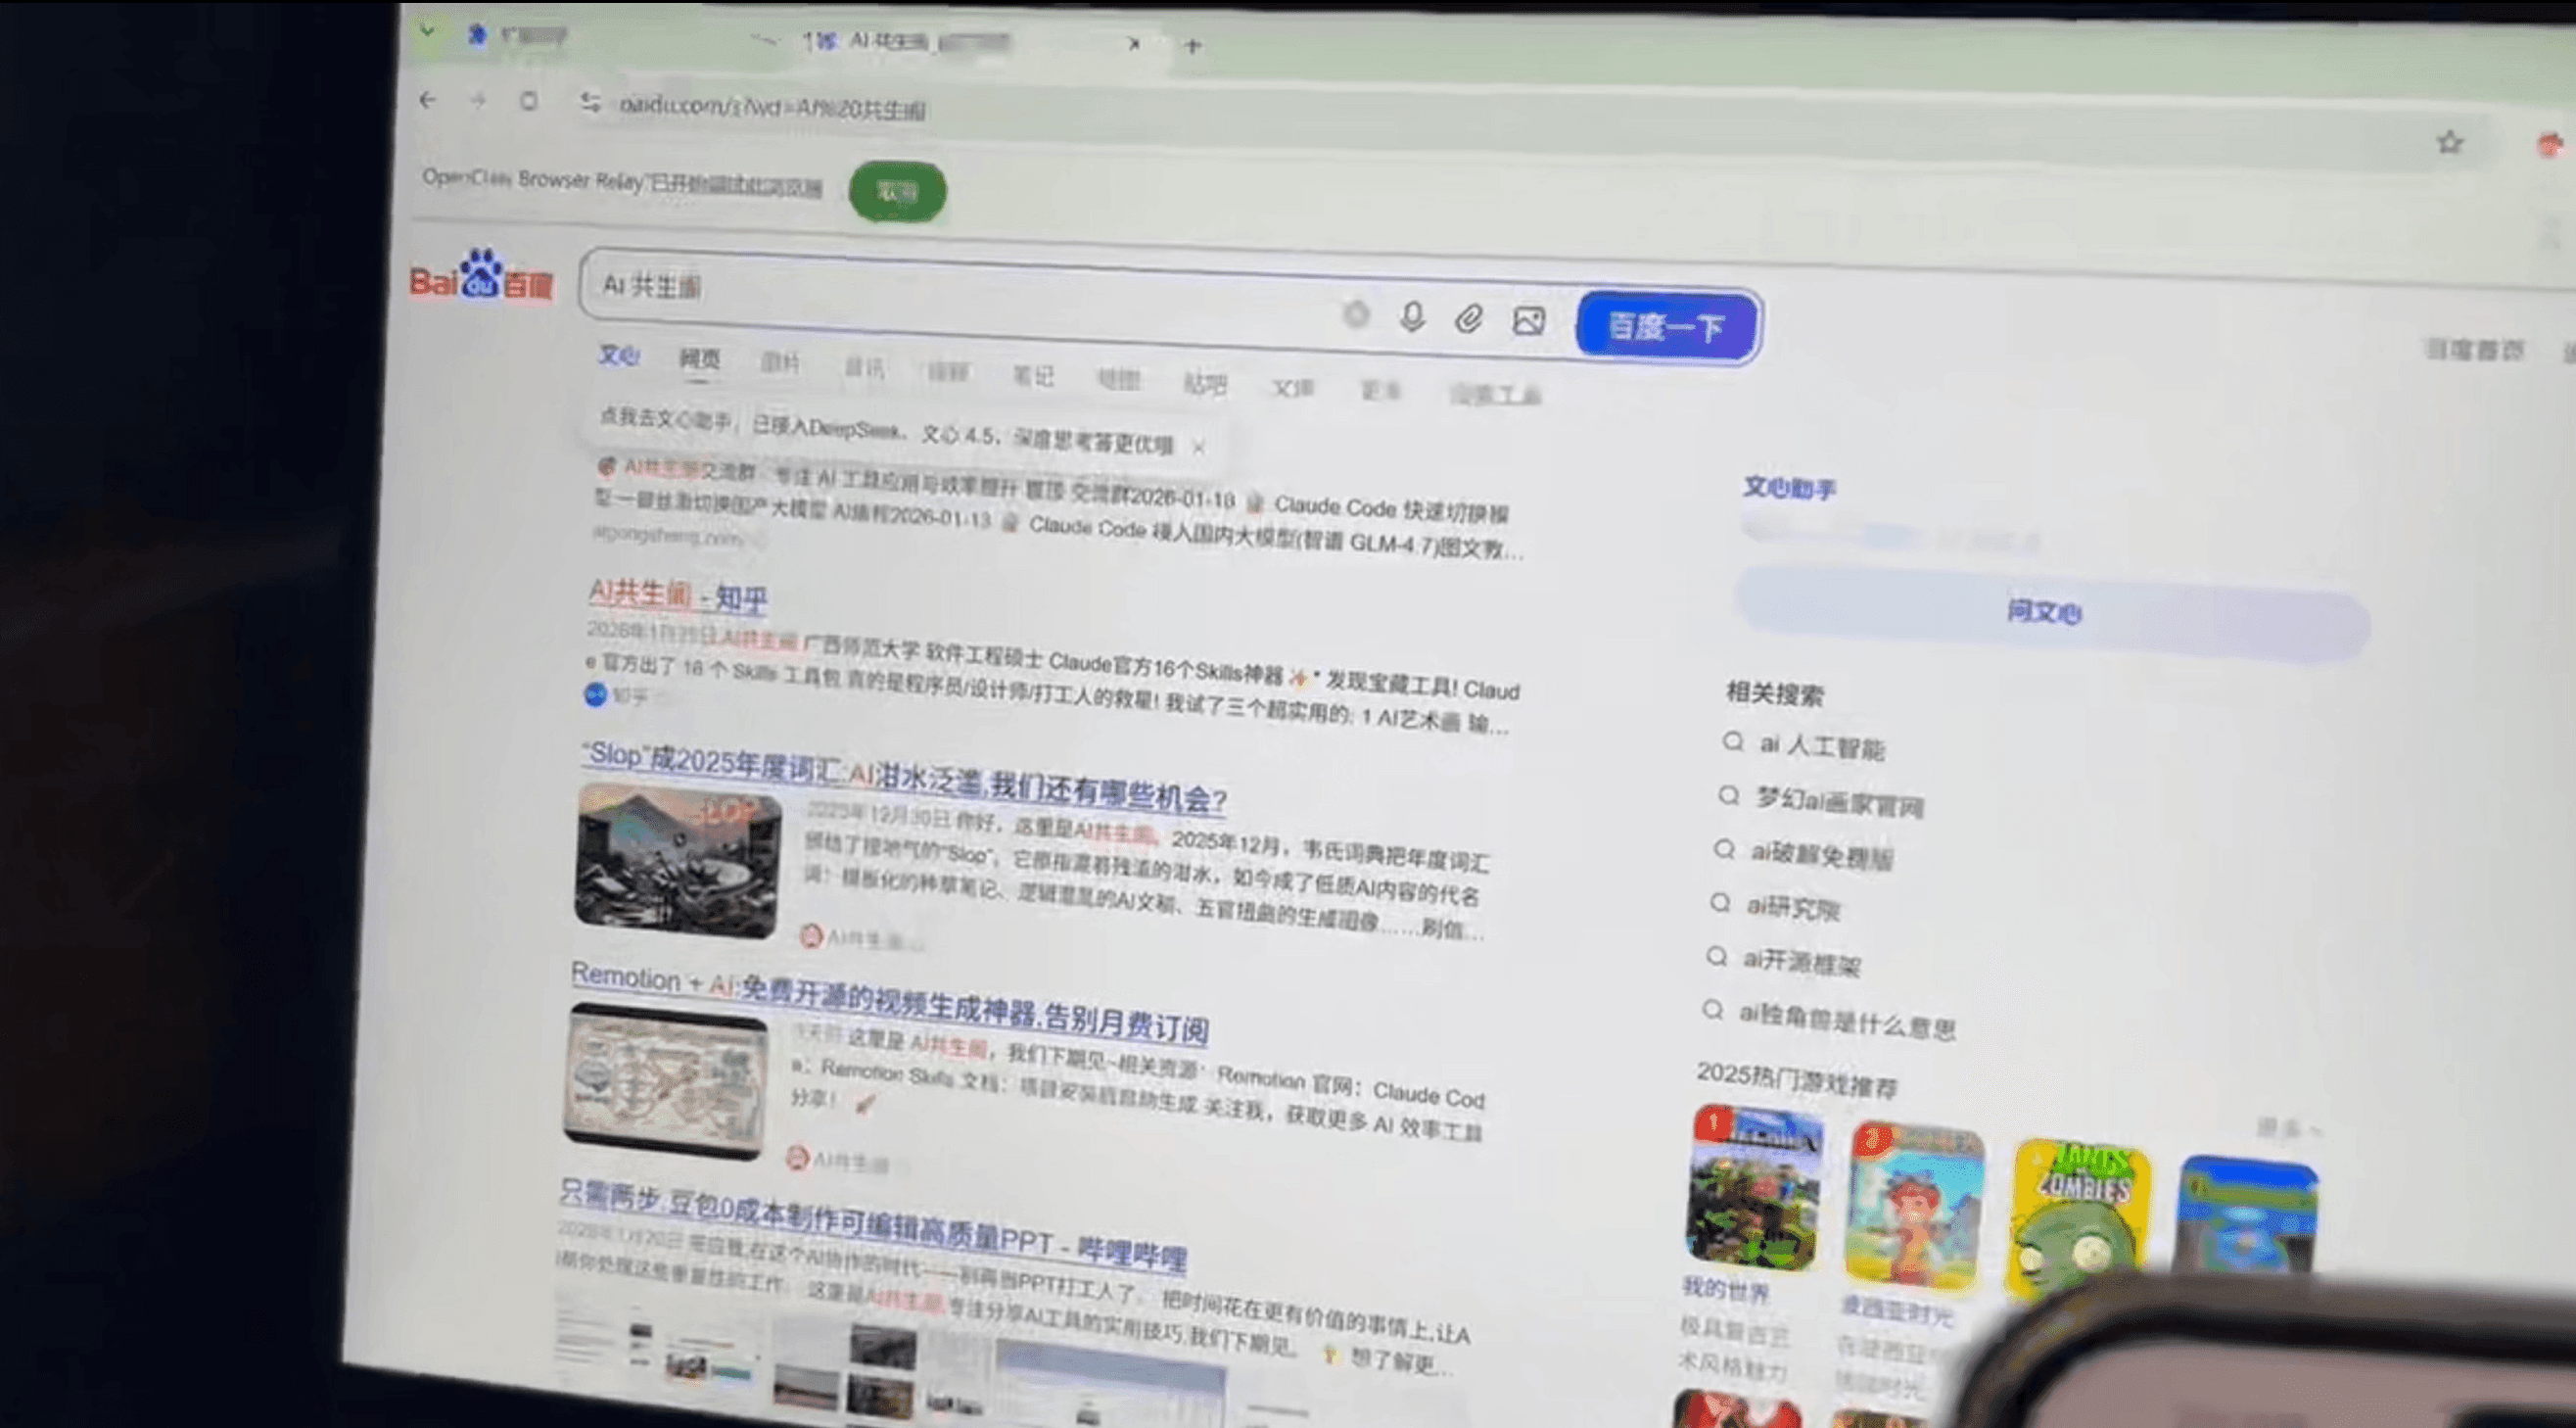The width and height of the screenshot is (2576, 1428).
Task: Dismiss the 文心助手 DeepSeek tooltip
Action: tap(1198, 448)
